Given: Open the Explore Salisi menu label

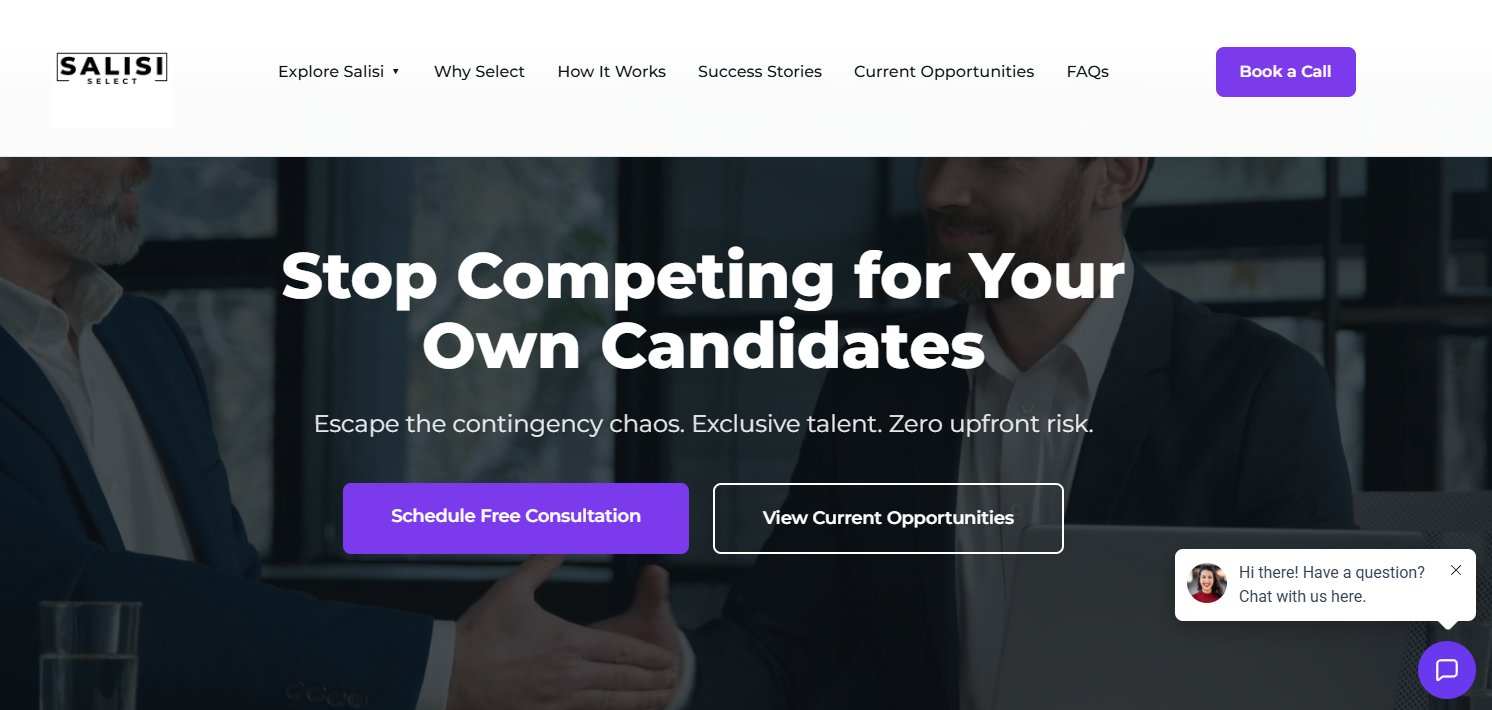Looking at the screenshot, I should (x=331, y=72).
